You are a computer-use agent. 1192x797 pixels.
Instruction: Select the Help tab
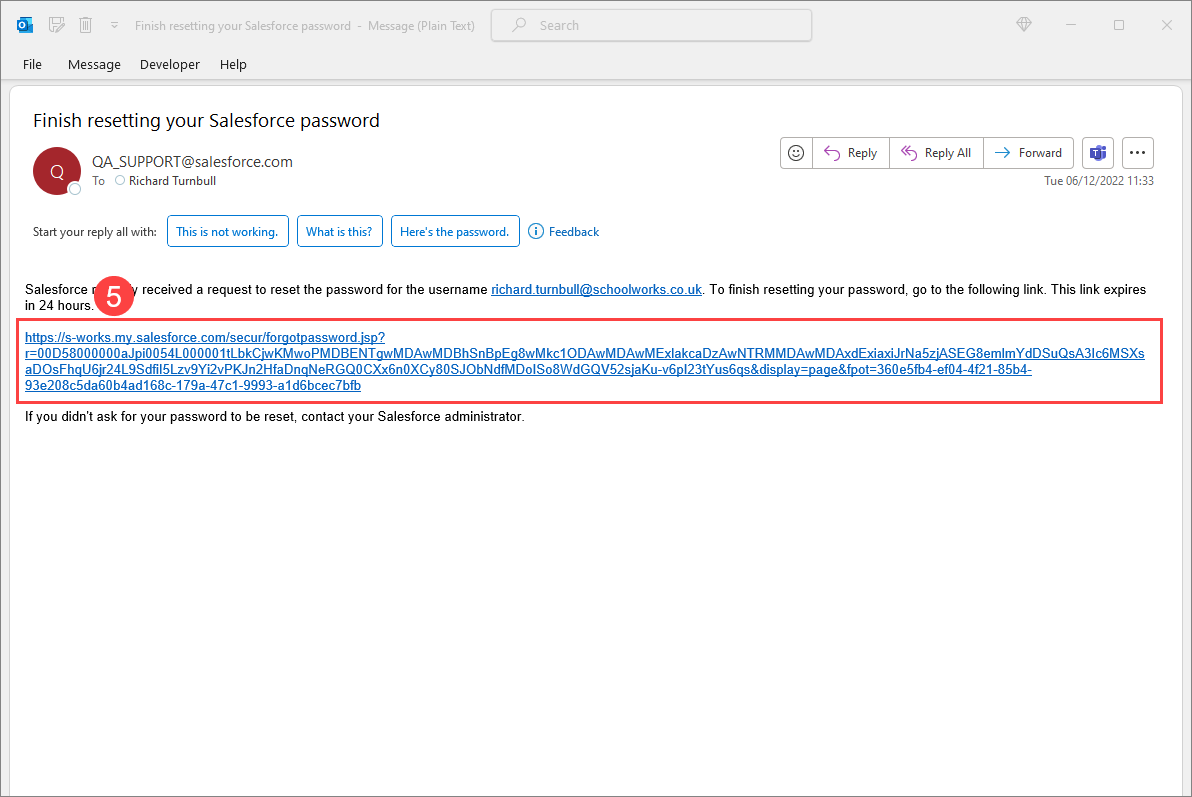pyautogui.click(x=233, y=64)
